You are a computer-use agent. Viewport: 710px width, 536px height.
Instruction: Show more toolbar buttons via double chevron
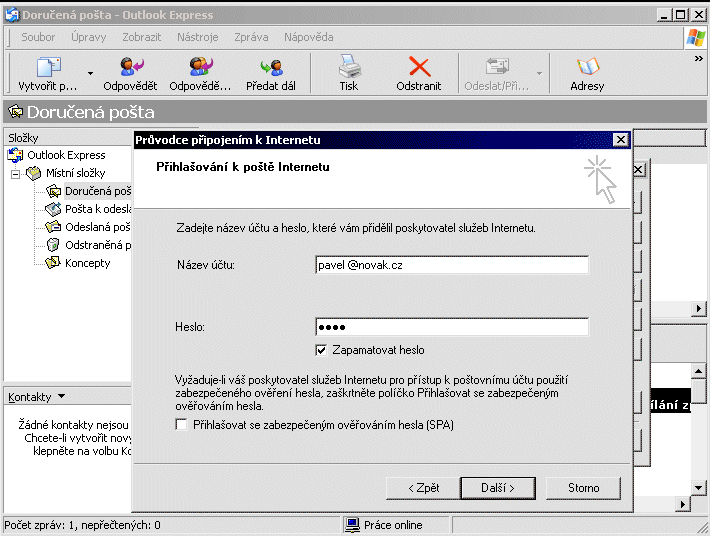[x=699, y=58]
